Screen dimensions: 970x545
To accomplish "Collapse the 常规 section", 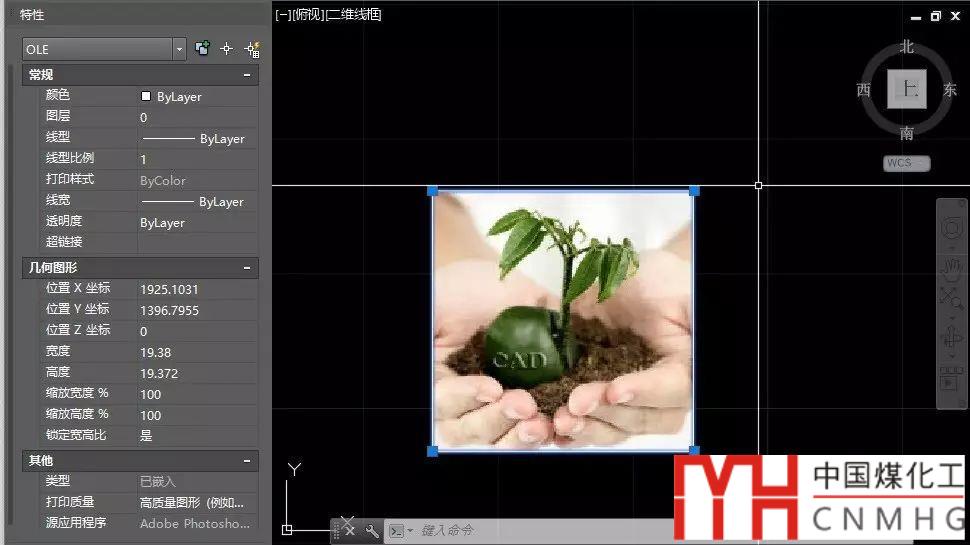I will tap(247, 75).
